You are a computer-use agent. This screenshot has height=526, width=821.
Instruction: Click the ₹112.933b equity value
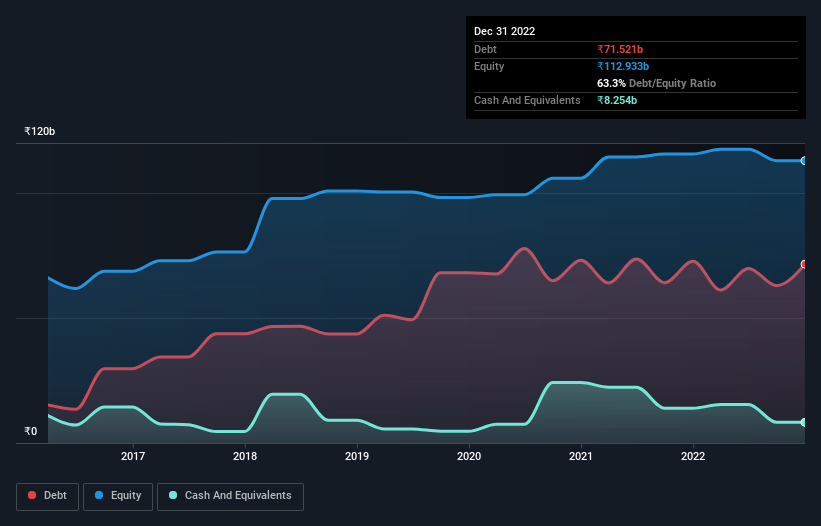pyautogui.click(x=623, y=66)
